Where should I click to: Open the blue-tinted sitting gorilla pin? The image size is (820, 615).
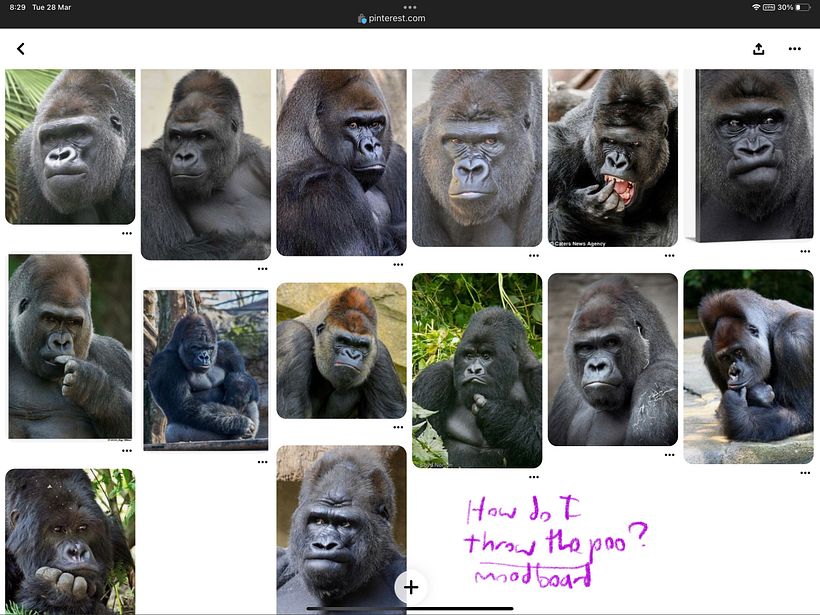(x=206, y=370)
